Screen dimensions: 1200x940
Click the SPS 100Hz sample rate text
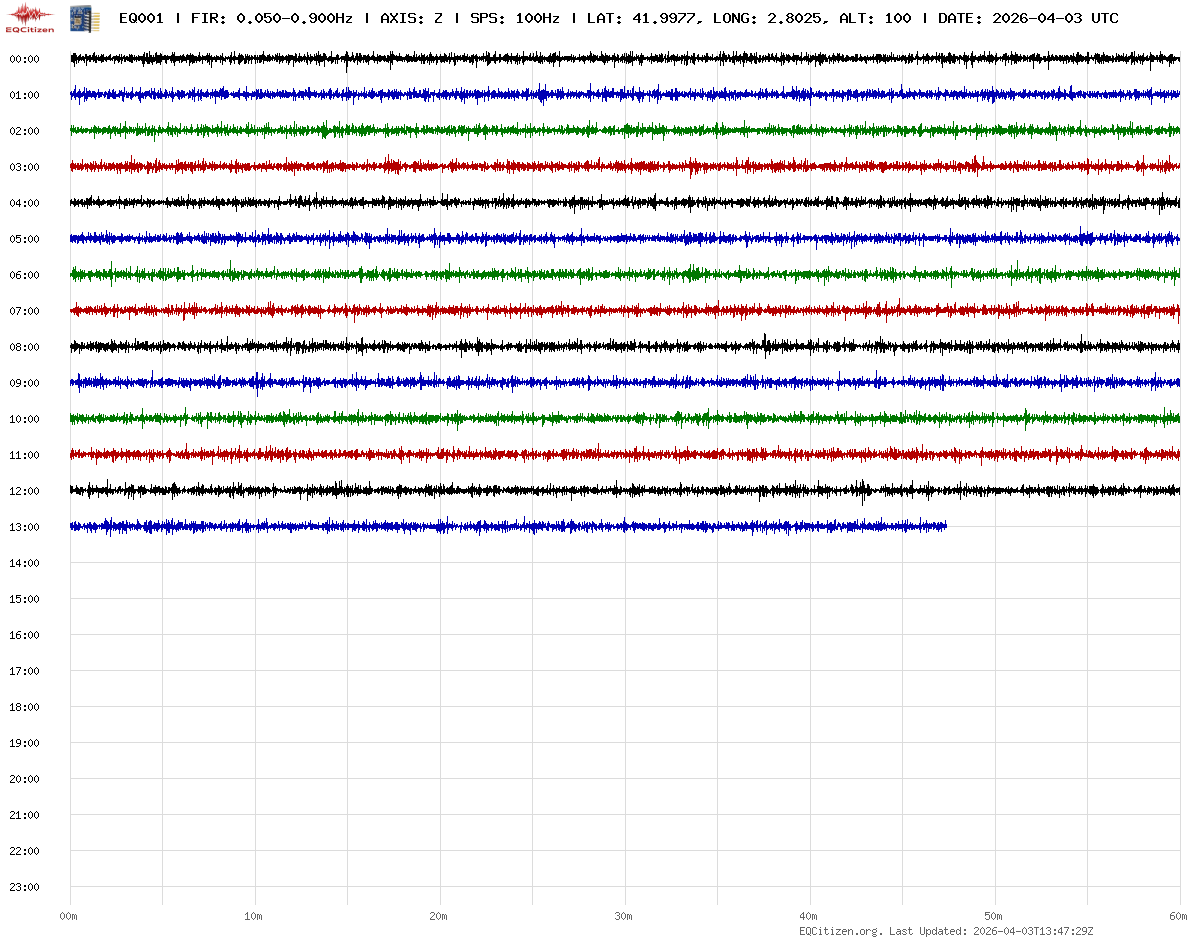point(514,18)
